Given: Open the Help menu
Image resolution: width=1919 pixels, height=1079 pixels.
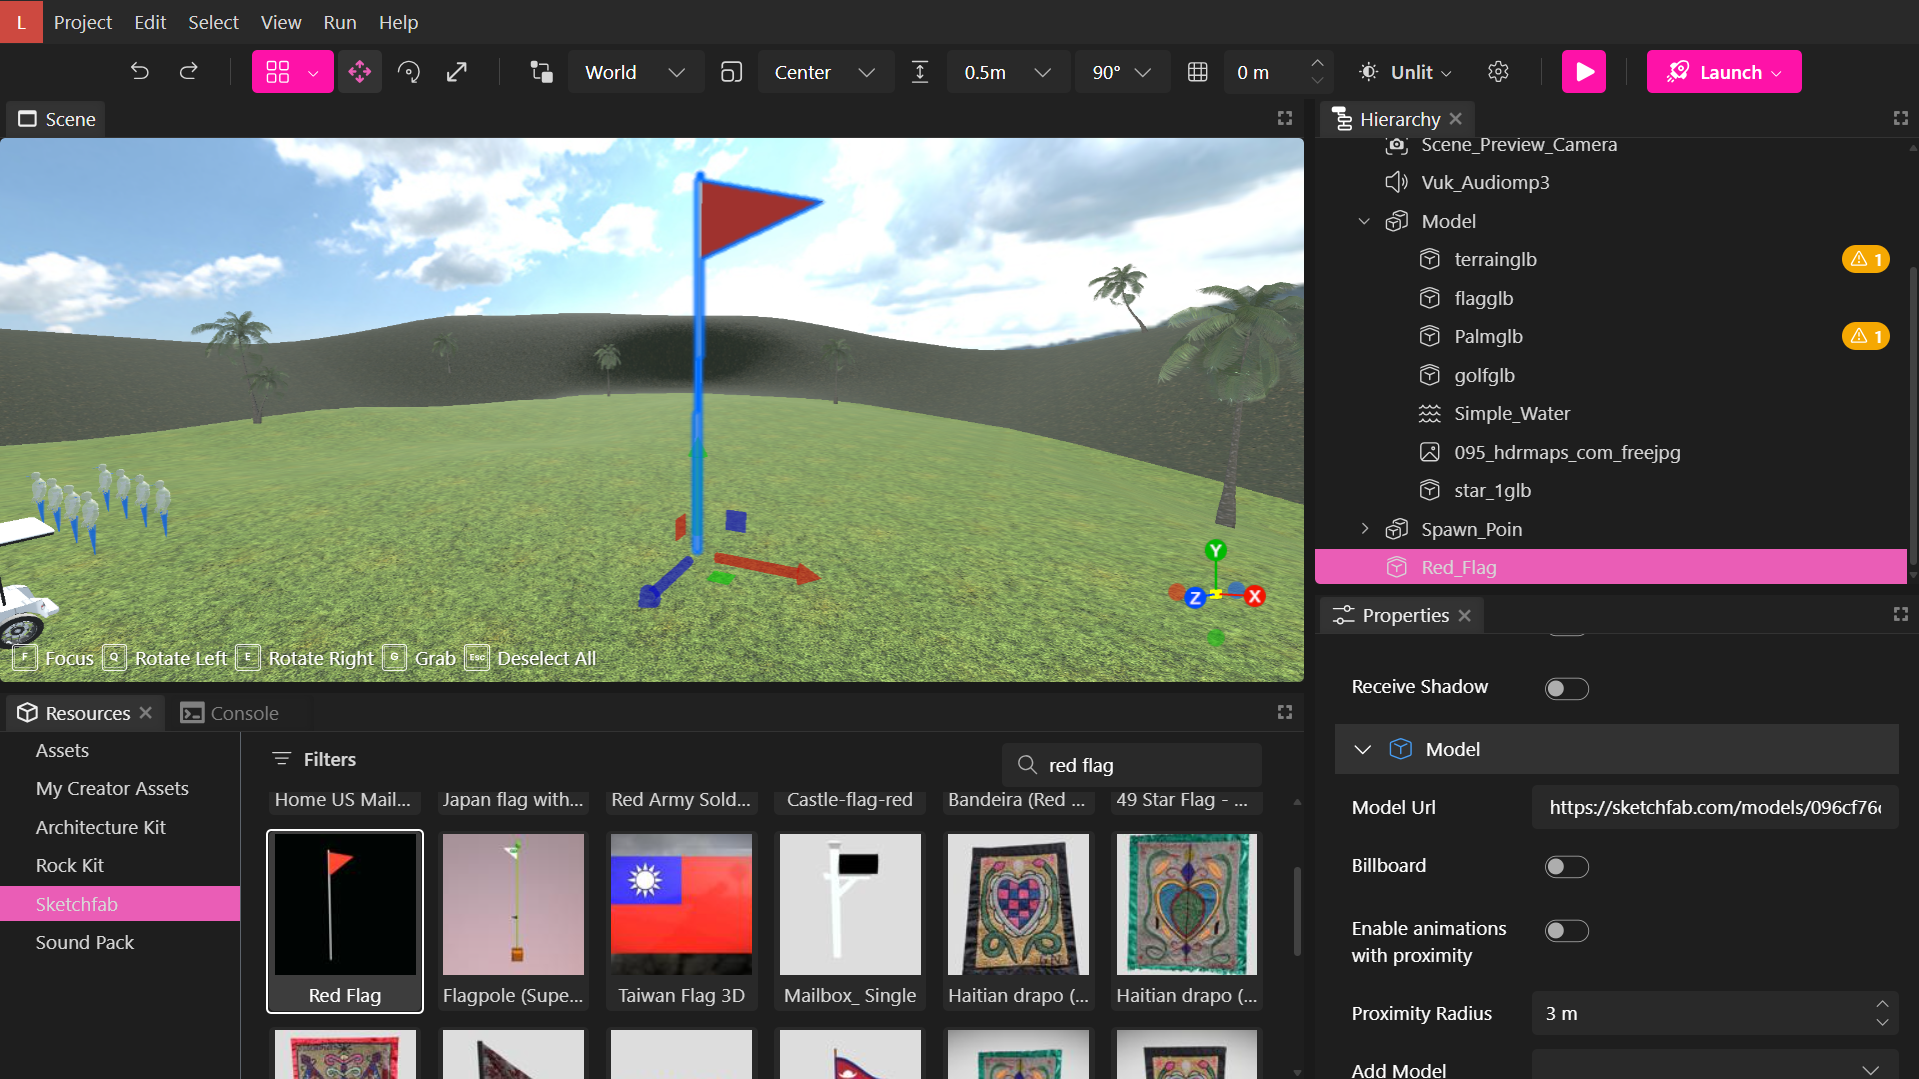Looking at the screenshot, I should click(398, 22).
